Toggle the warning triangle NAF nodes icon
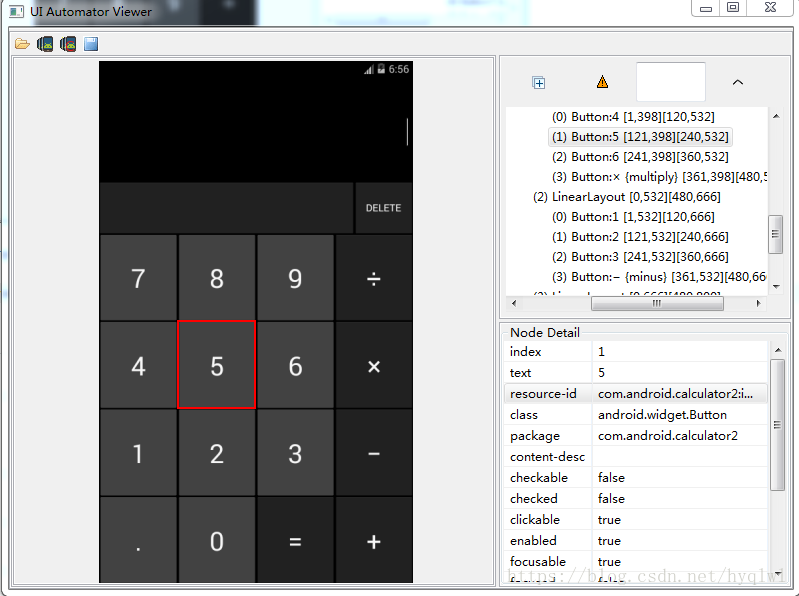Screen dimensions: 799x596 click(602, 82)
